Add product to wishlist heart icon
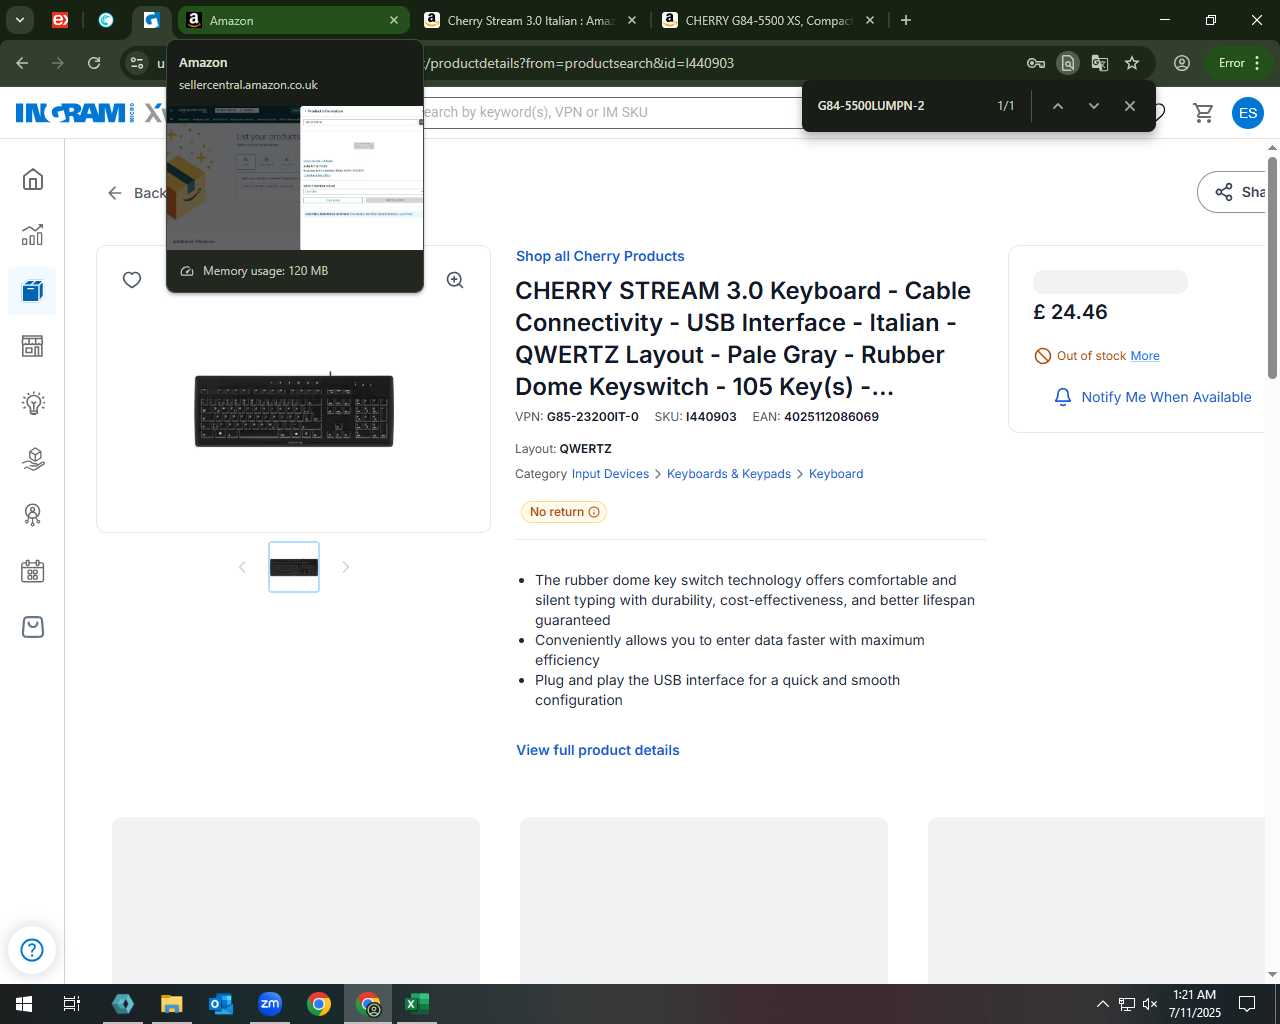Image resolution: width=1280 pixels, height=1024 pixels. click(132, 280)
